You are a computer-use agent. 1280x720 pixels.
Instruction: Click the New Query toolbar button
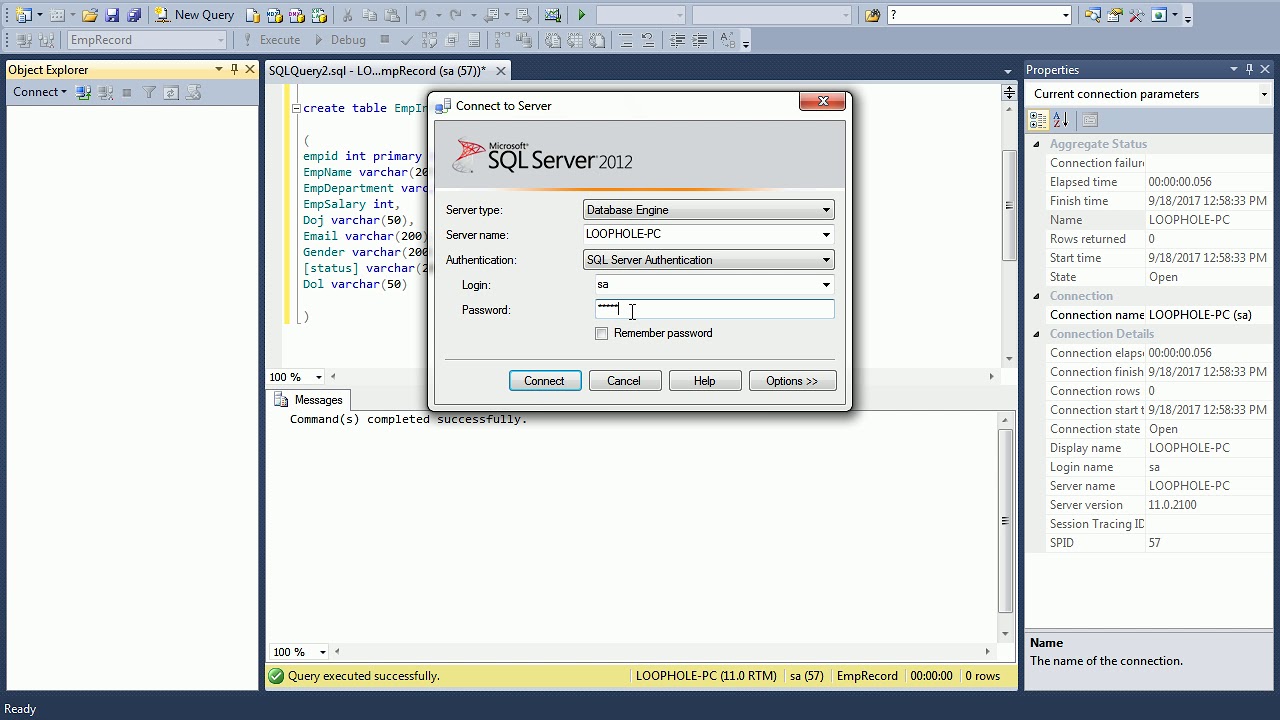tap(195, 15)
